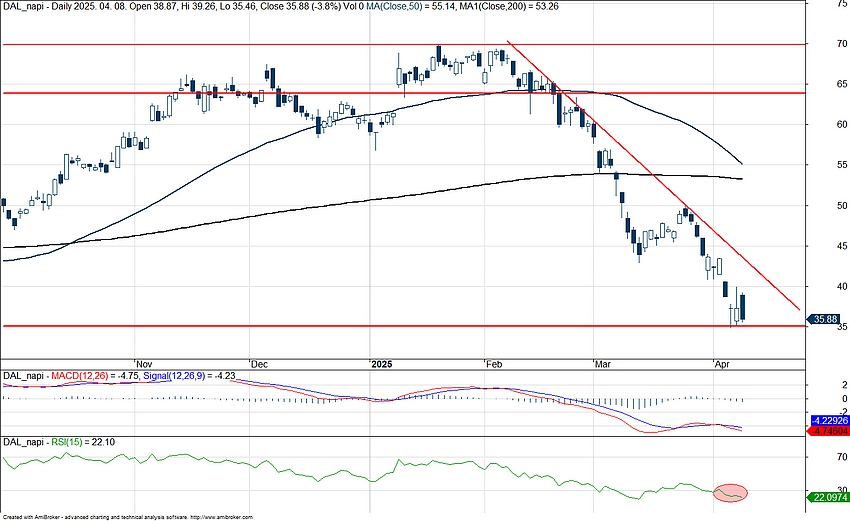Viewport: 850px width, 521px height.
Task: Click the 0 label on MACD axis
Action: (x=844, y=398)
